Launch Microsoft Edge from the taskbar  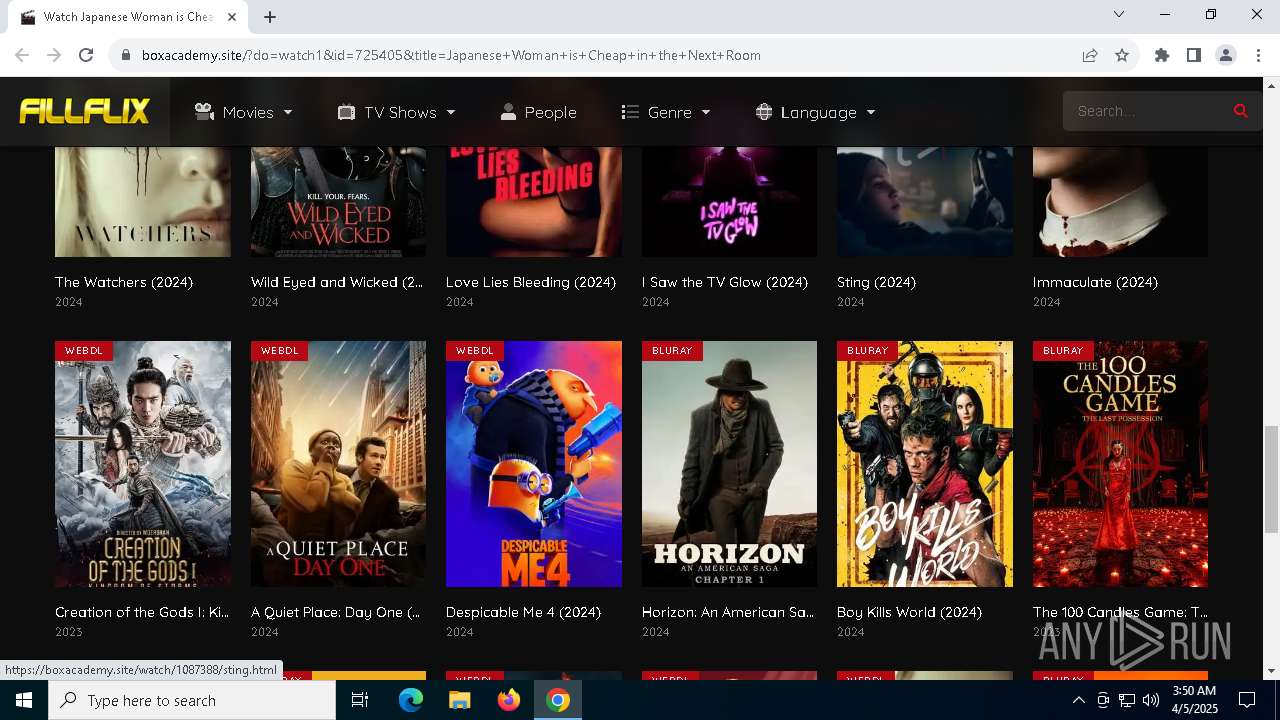click(411, 700)
